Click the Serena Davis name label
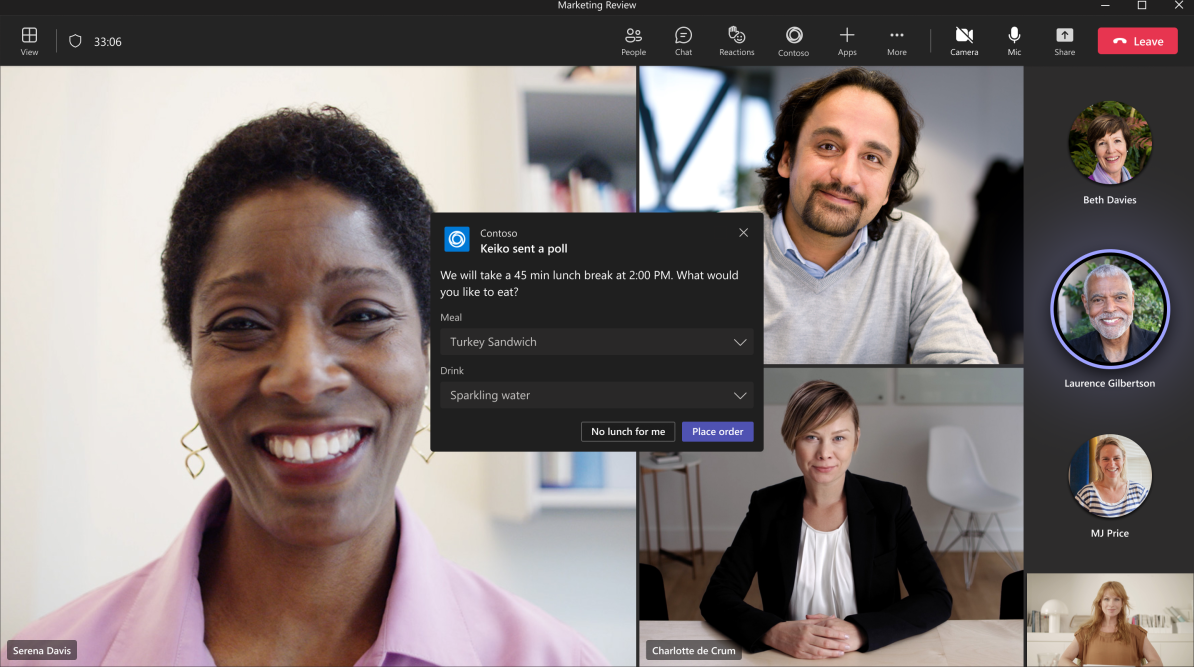The height and width of the screenshot is (667, 1194). point(42,650)
